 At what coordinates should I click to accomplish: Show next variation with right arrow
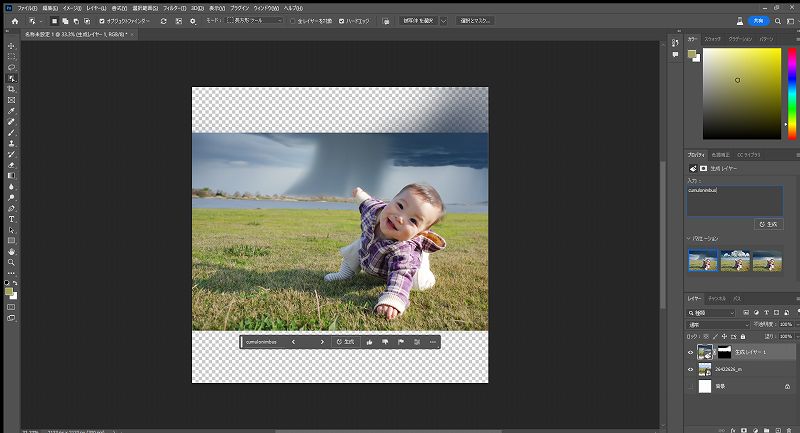pyautogui.click(x=322, y=342)
